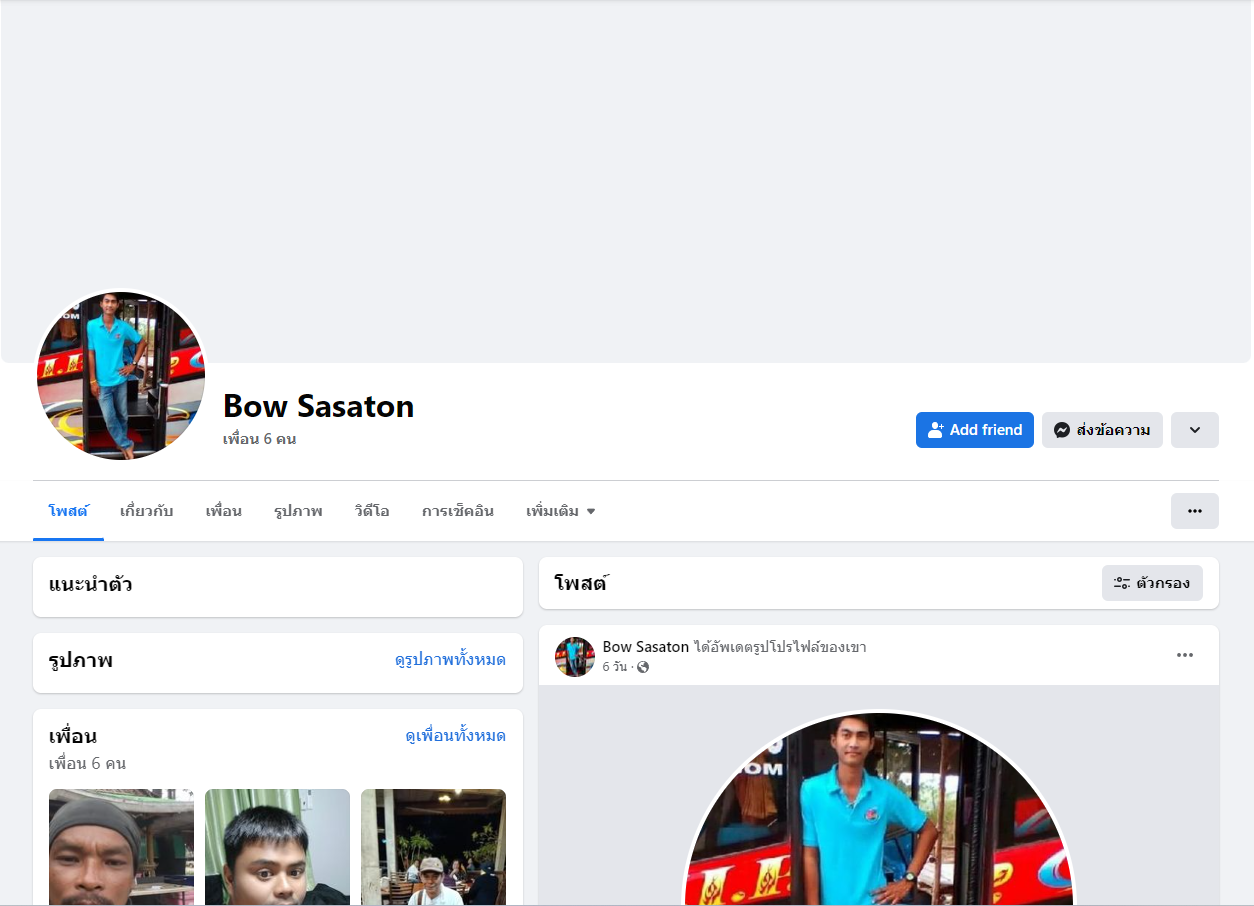
Task: Click the Add friend button
Action: pyautogui.click(x=975, y=430)
